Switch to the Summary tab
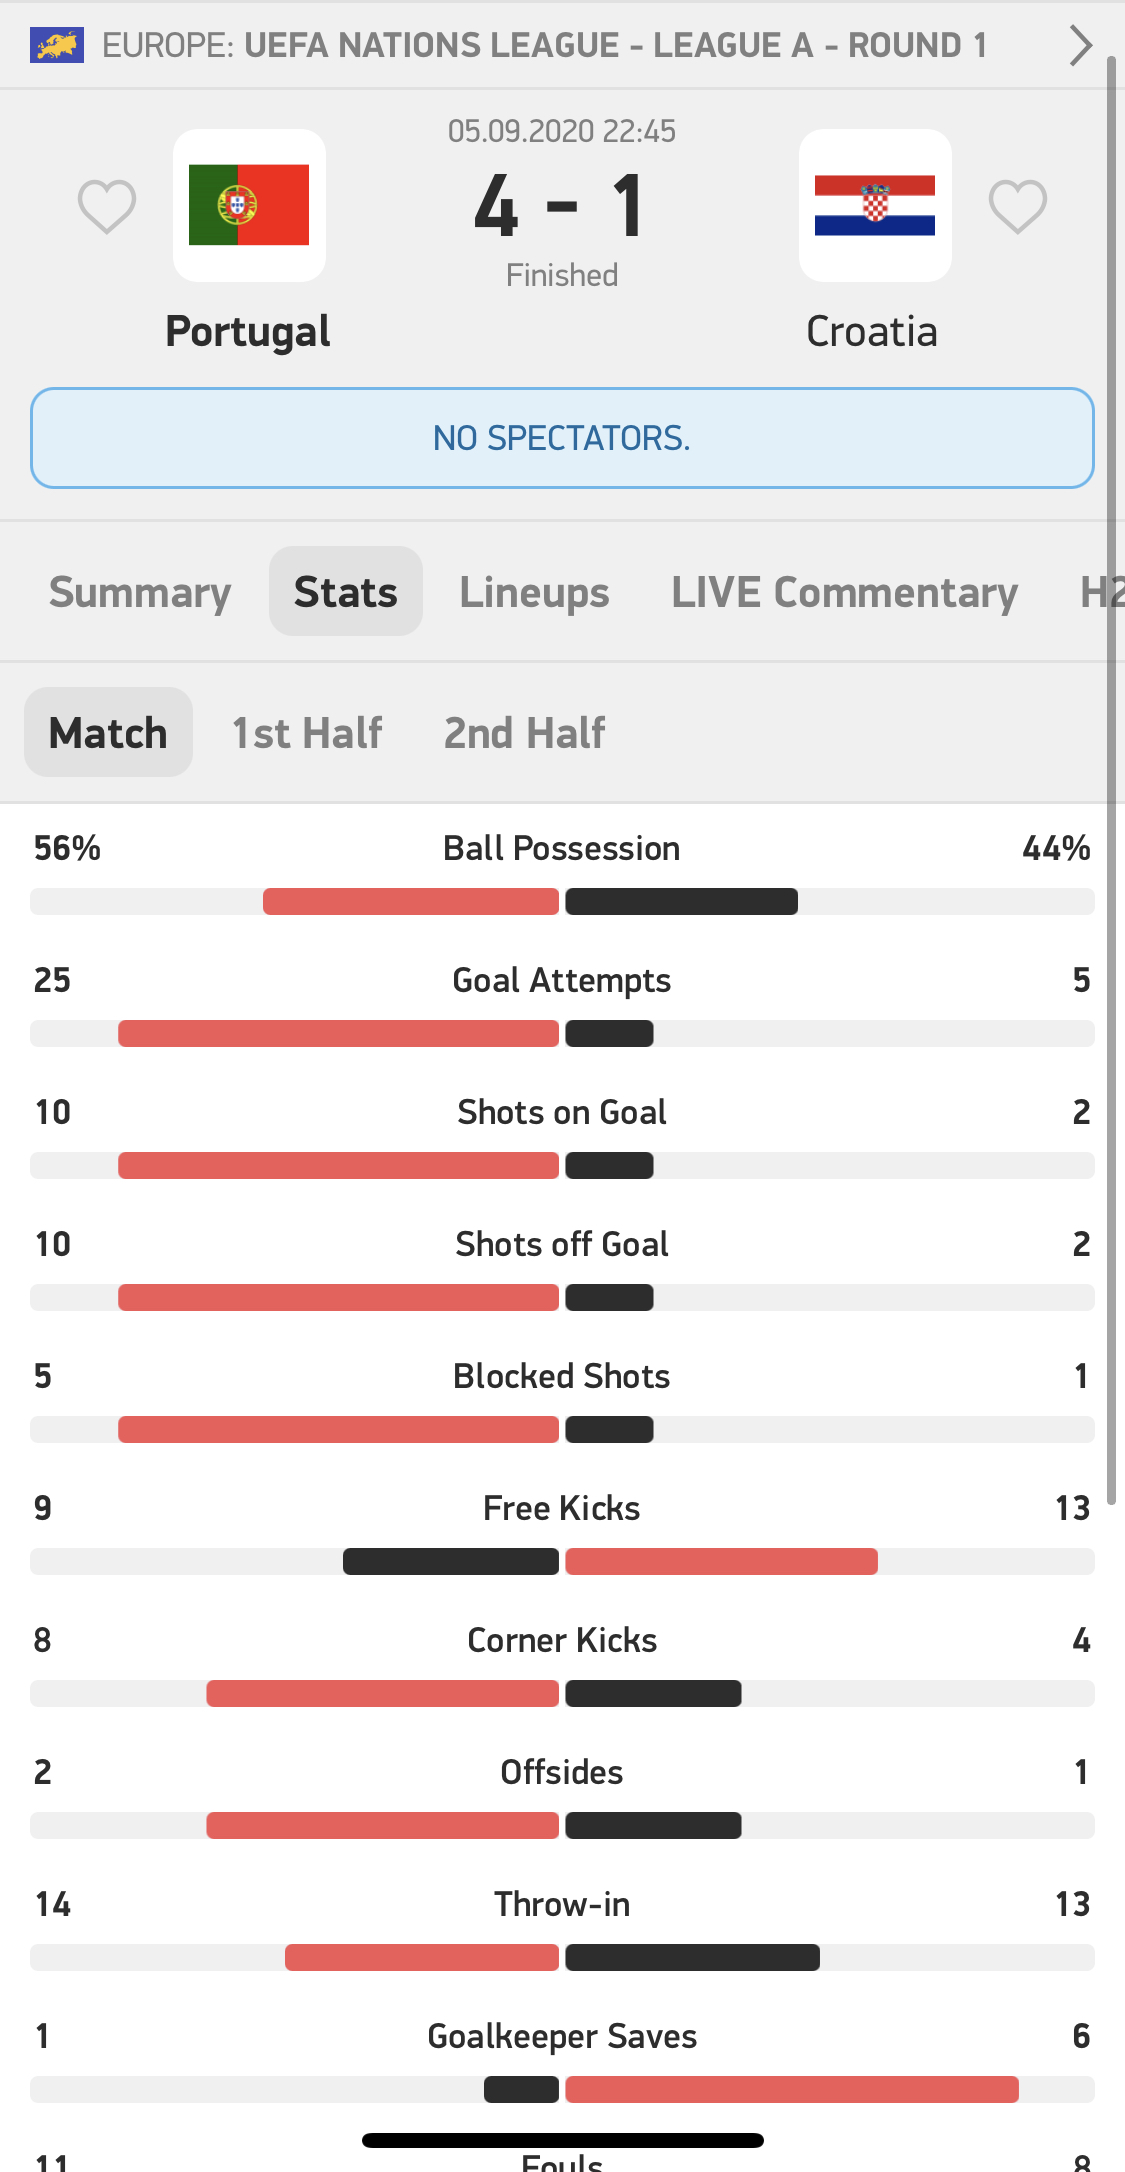Screen dimensions: 1125x2172 click(x=140, y=592)
